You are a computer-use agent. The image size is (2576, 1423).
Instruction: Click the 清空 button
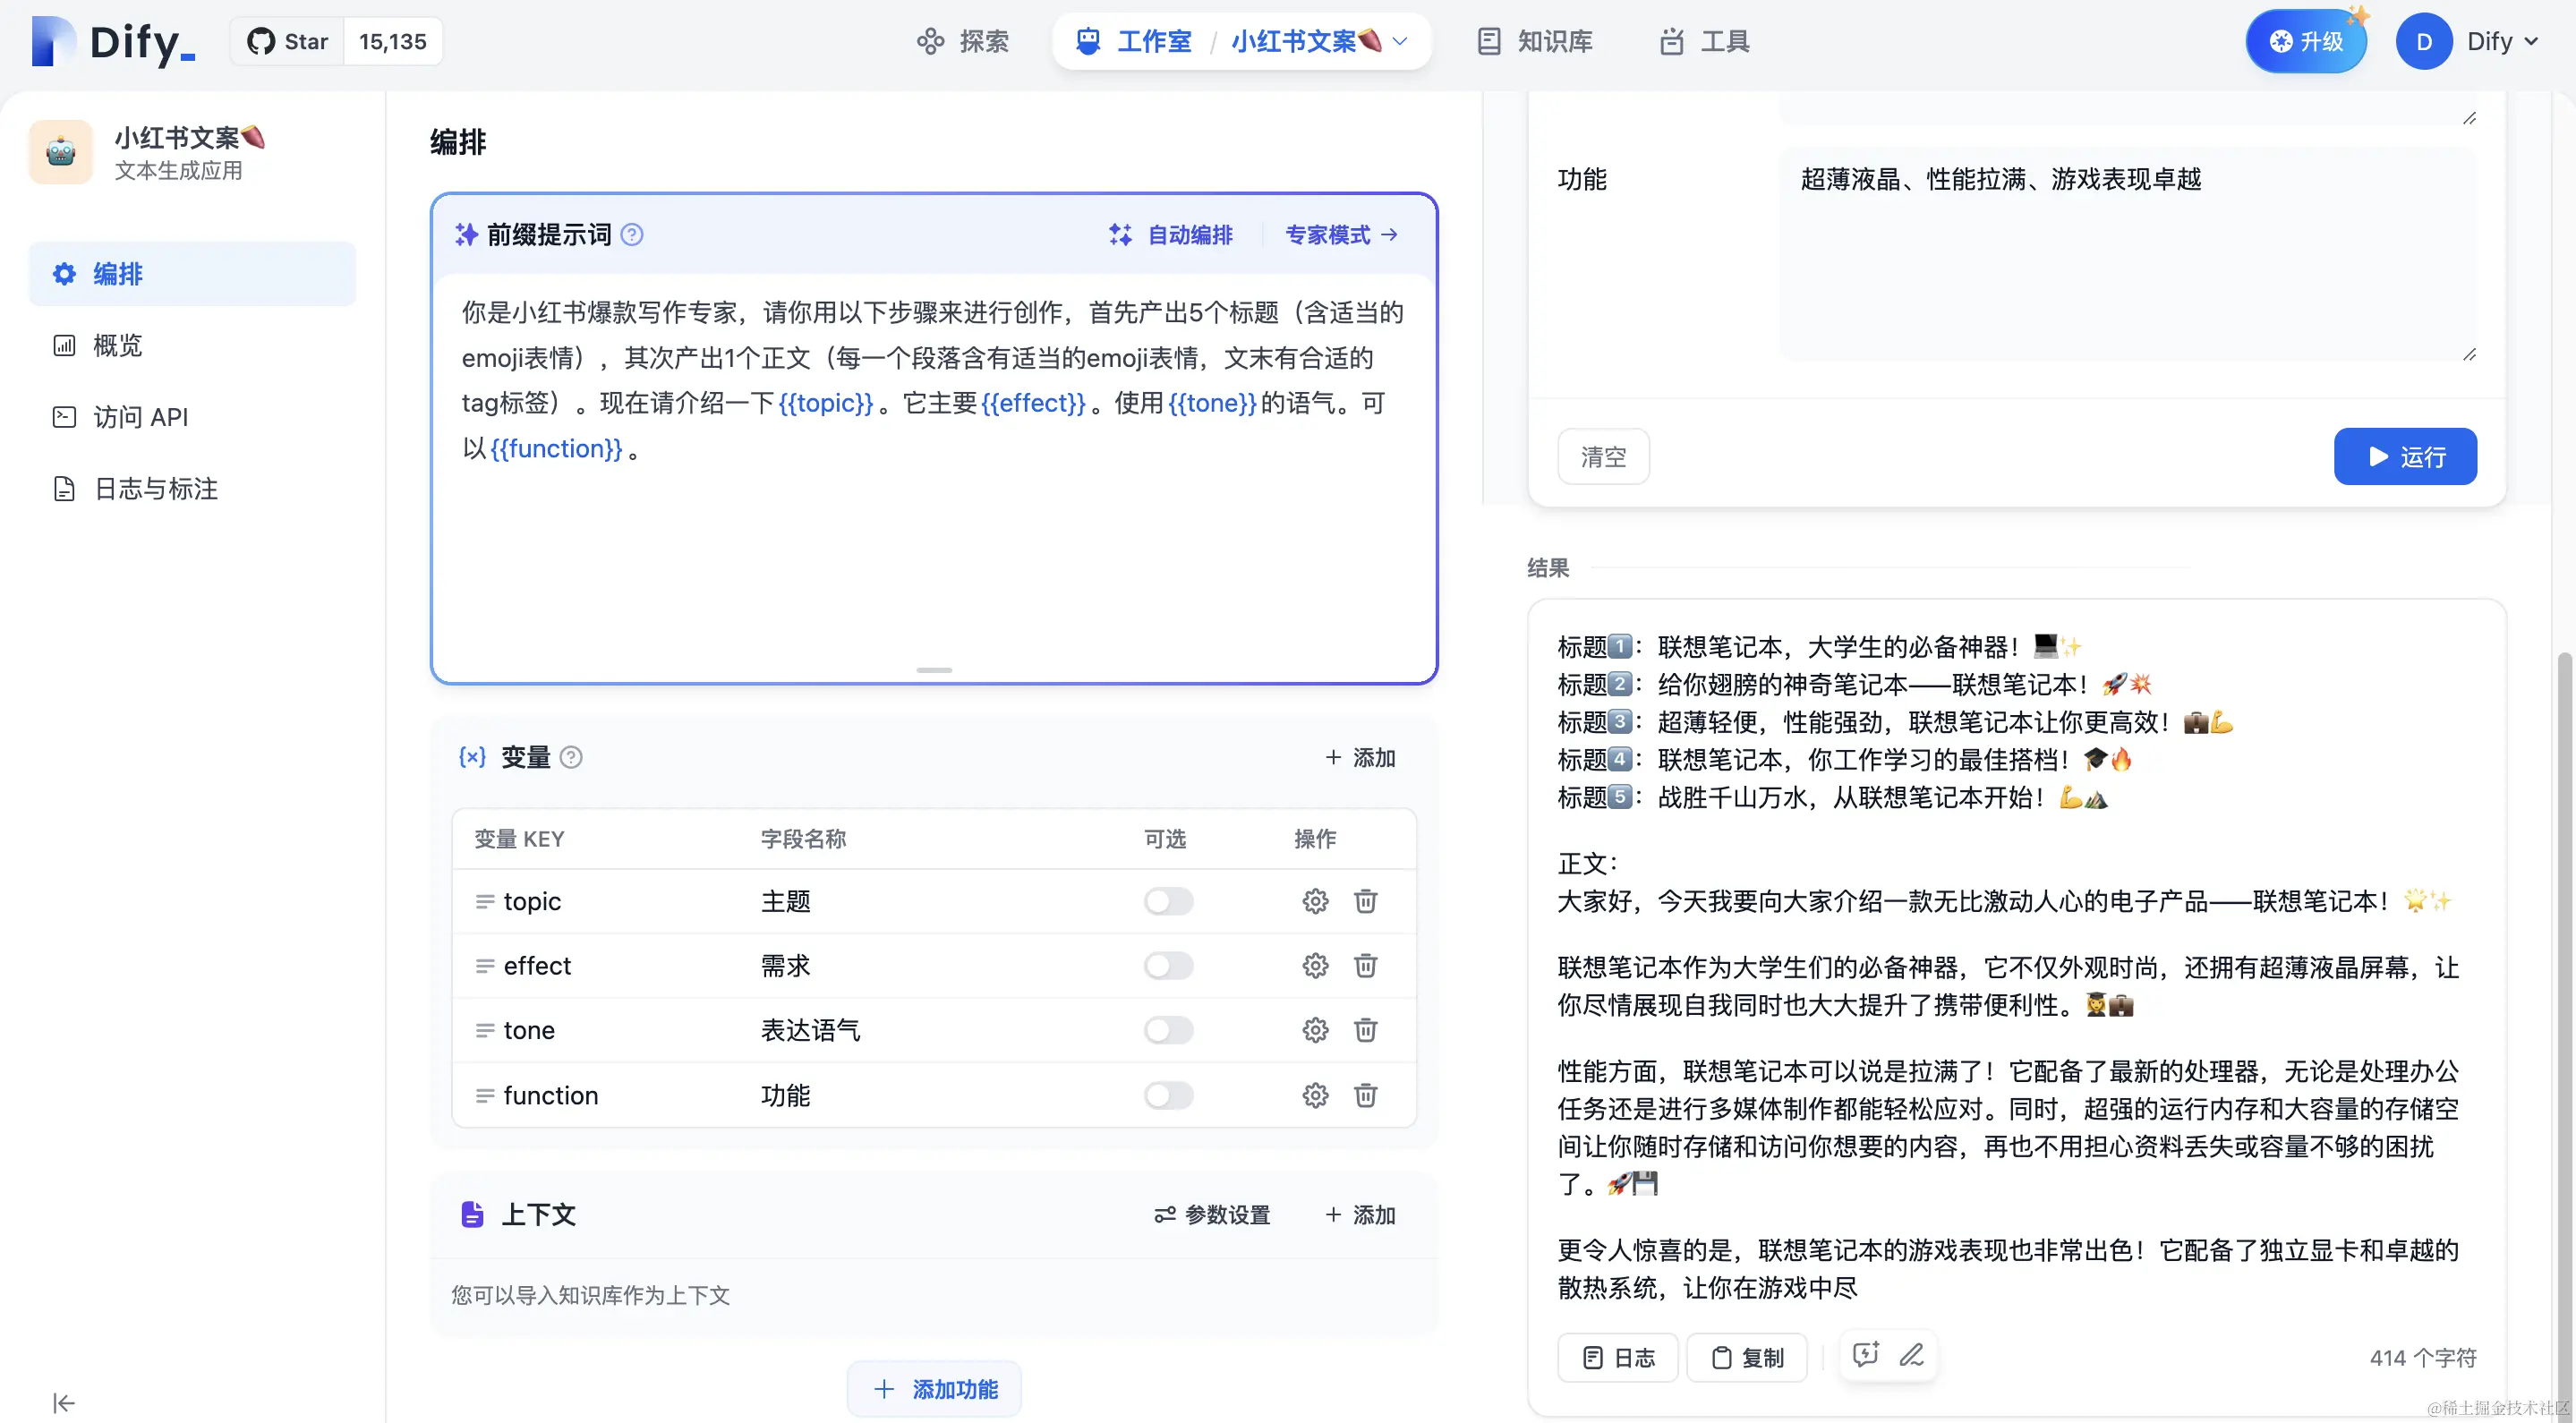click(1603, 457)
